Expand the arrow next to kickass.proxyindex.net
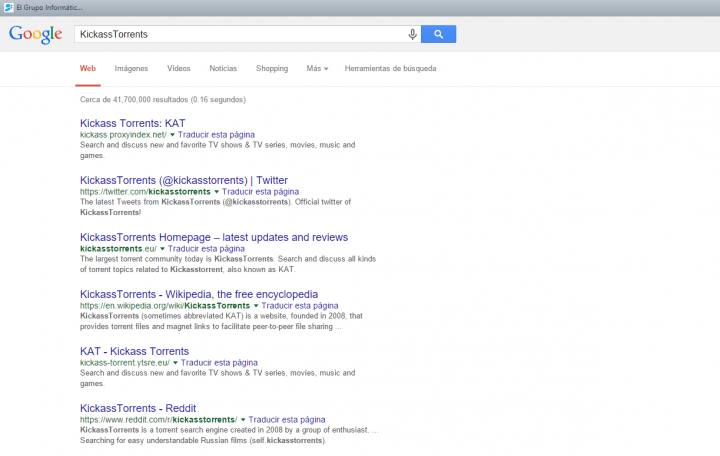This screenshot has width=720, height=456. [172, 135]
